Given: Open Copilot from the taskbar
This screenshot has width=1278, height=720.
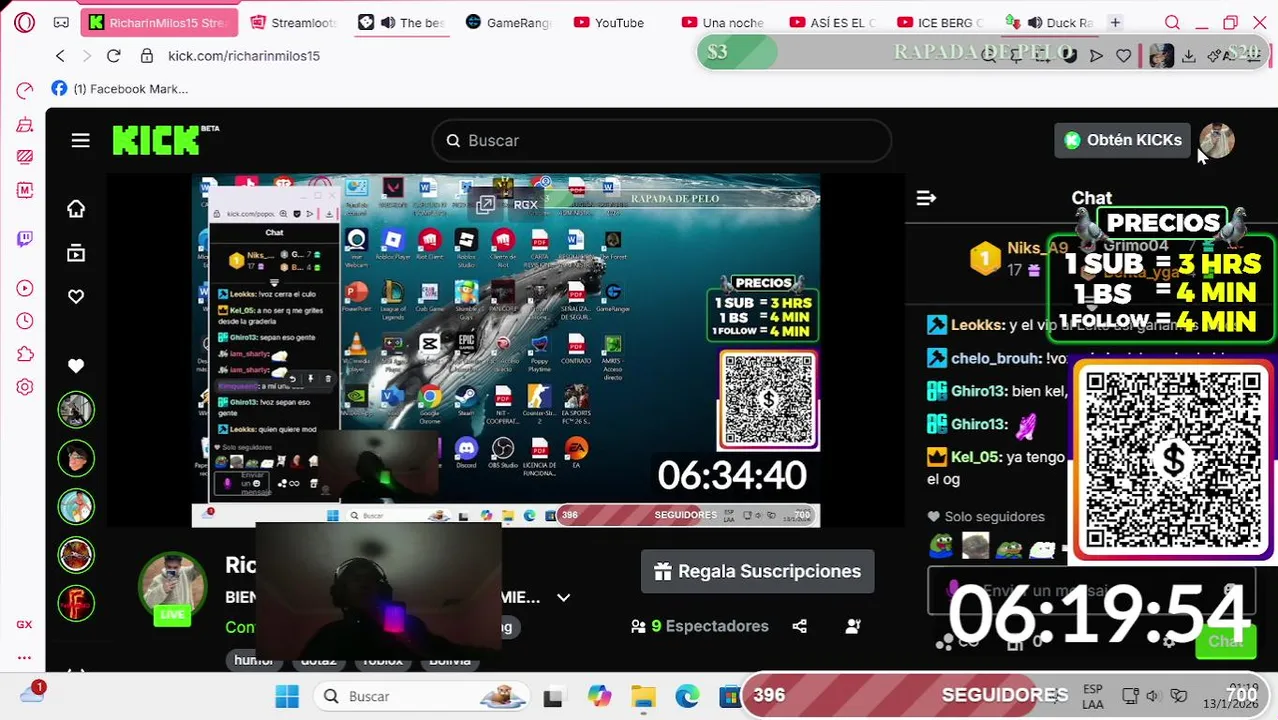Looking at the screenshot, I should tap(599, 697).
